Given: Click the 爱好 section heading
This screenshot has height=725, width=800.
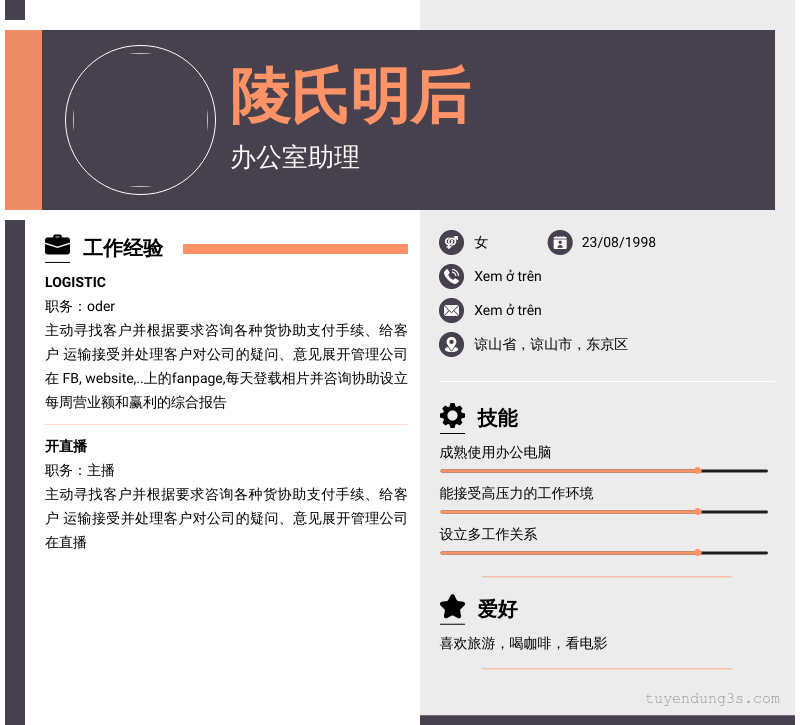Looking at the screenshot, I should 497,609.
